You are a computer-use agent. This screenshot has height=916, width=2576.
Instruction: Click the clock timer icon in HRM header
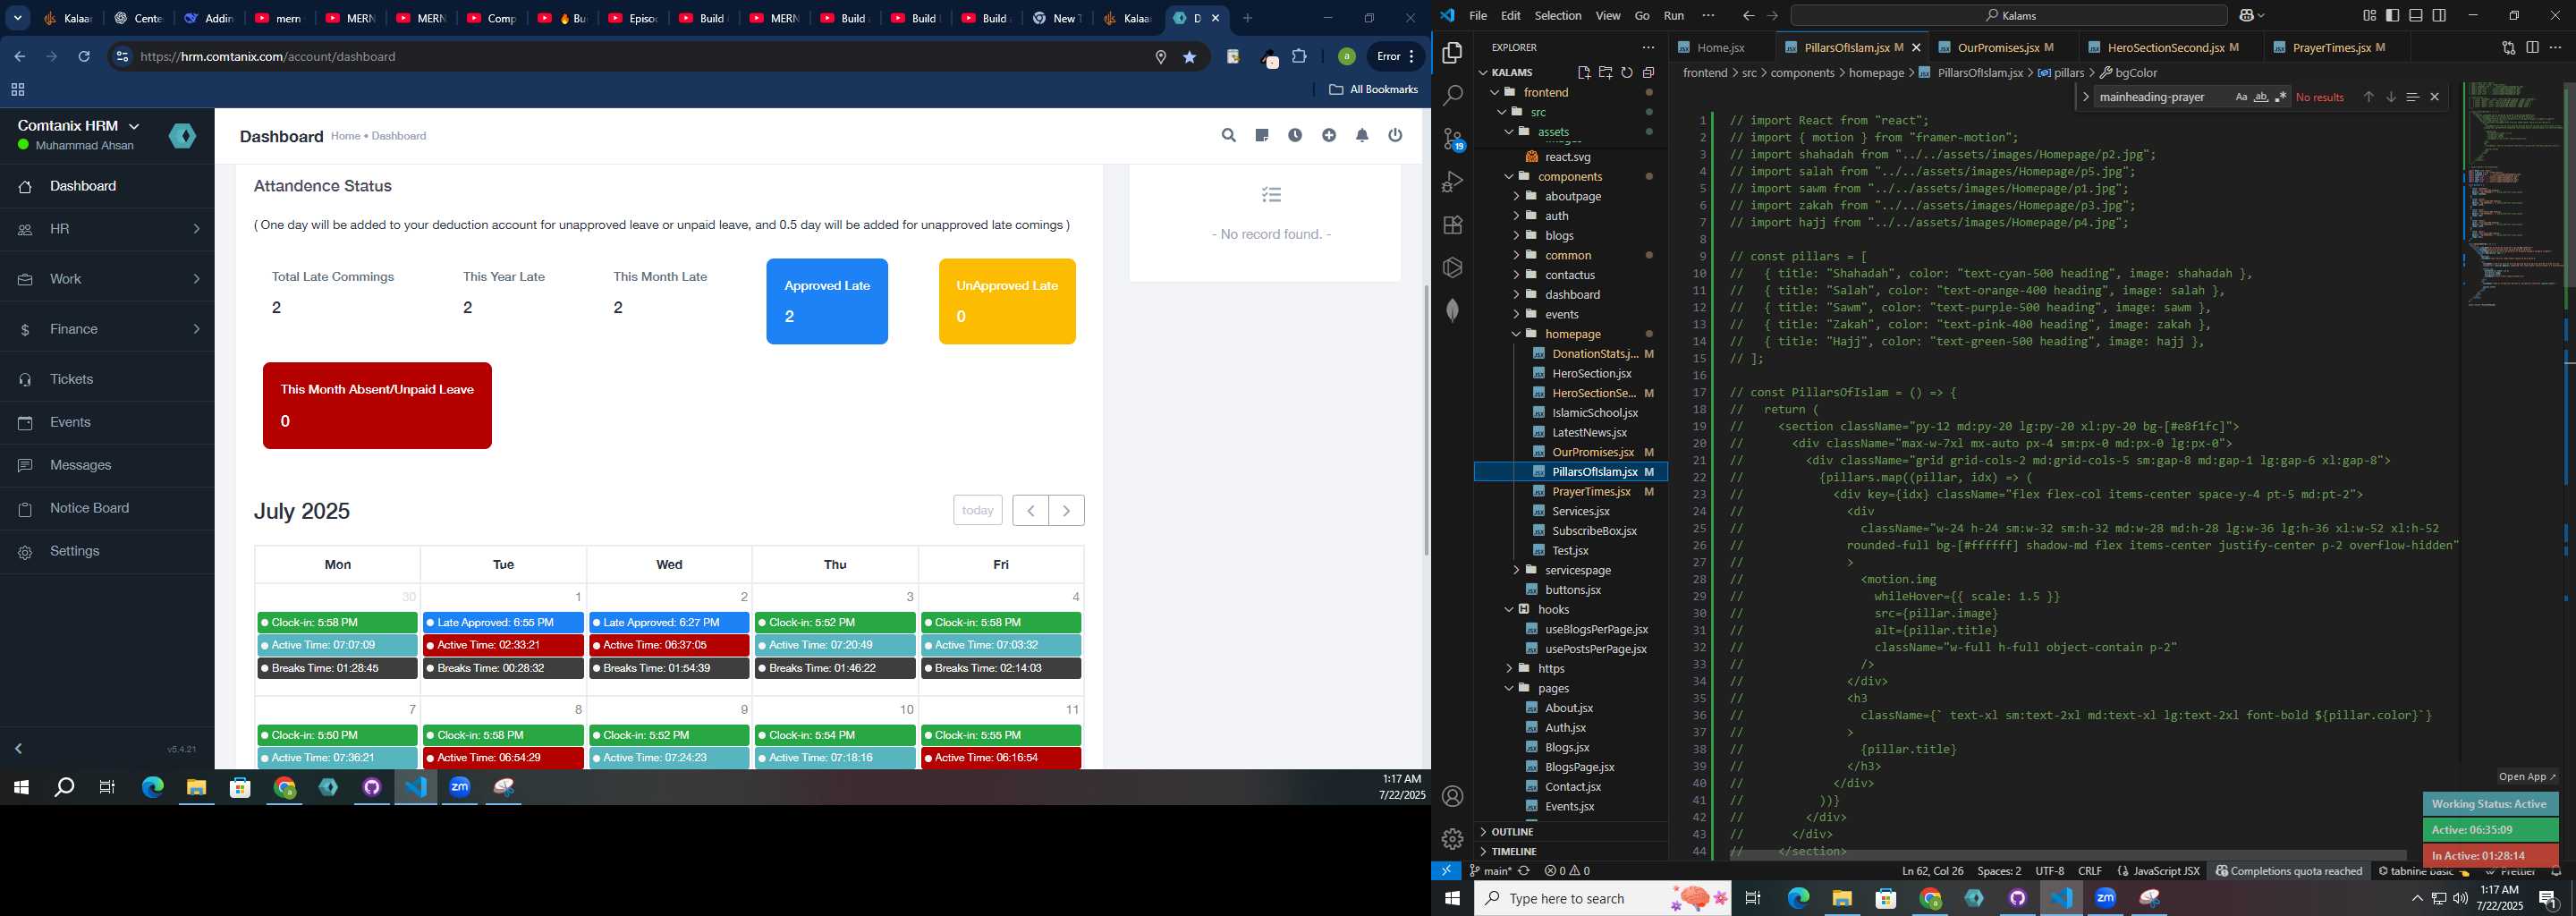1295,135
